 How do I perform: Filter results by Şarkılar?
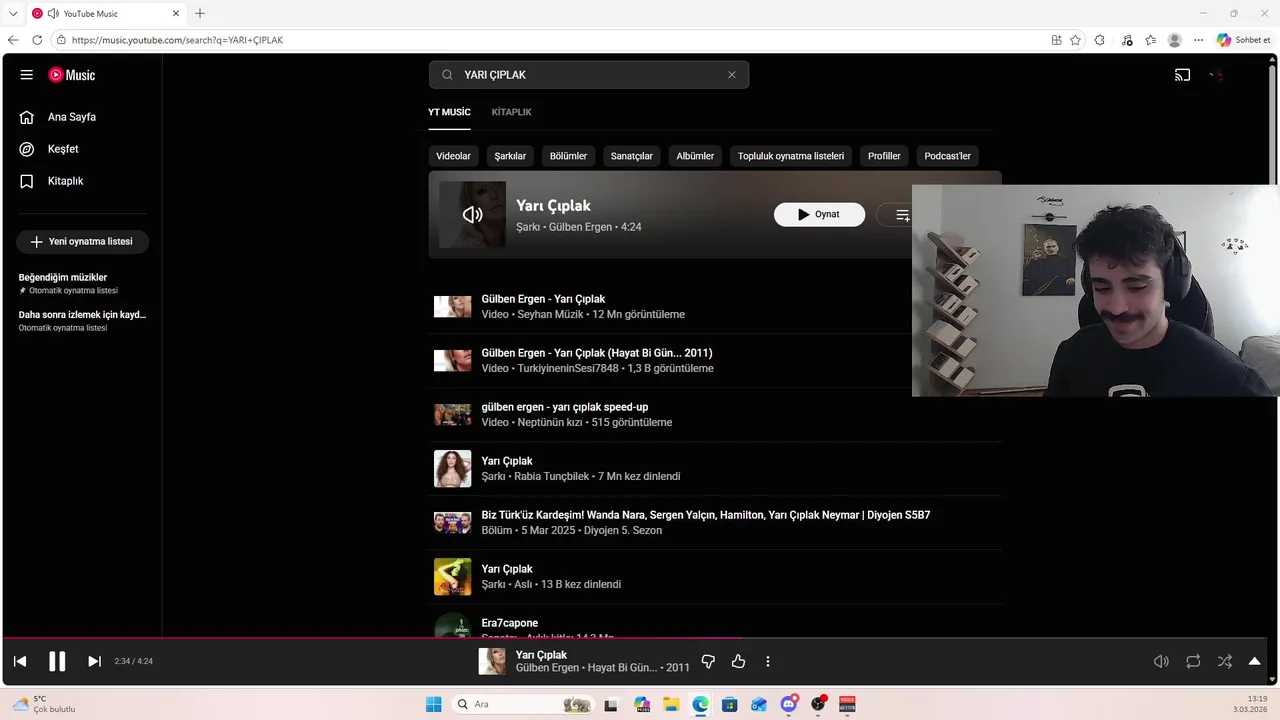pyautogui.click(x=510, y=156)
